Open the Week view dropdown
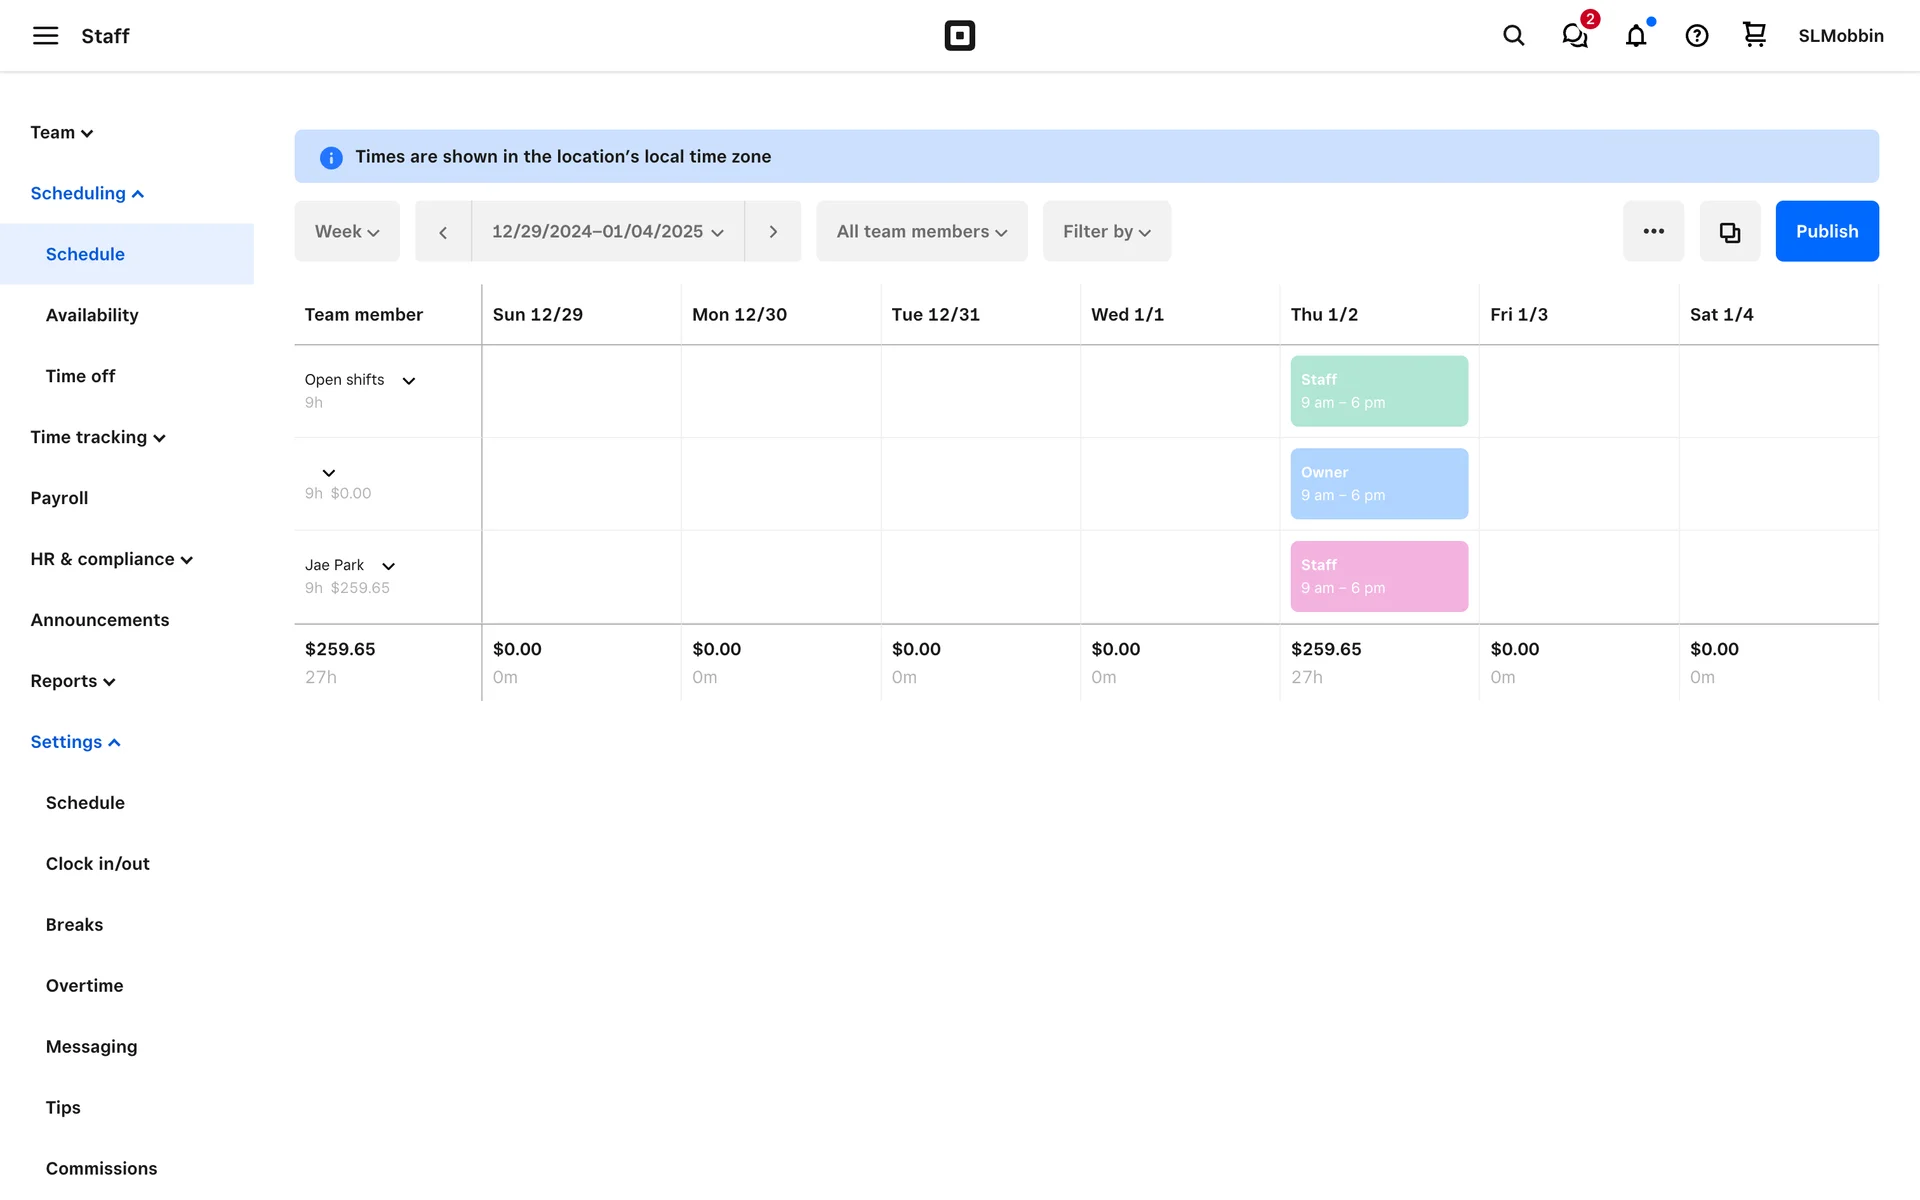The height and width of the screenshot is (1200, 1920). tap(347, 232)
